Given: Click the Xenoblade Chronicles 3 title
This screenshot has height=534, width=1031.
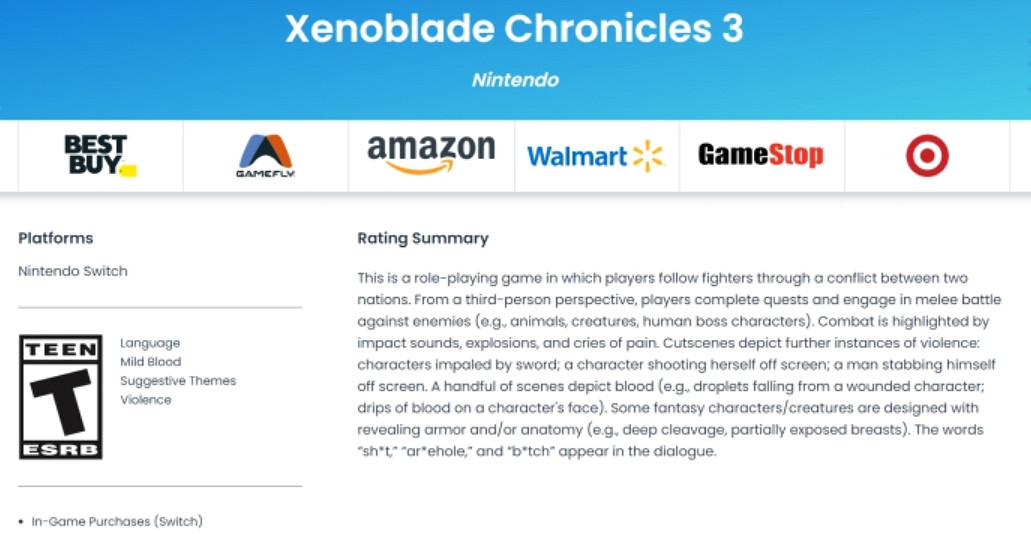Looking at the screenshot, I should click(514, 29).
